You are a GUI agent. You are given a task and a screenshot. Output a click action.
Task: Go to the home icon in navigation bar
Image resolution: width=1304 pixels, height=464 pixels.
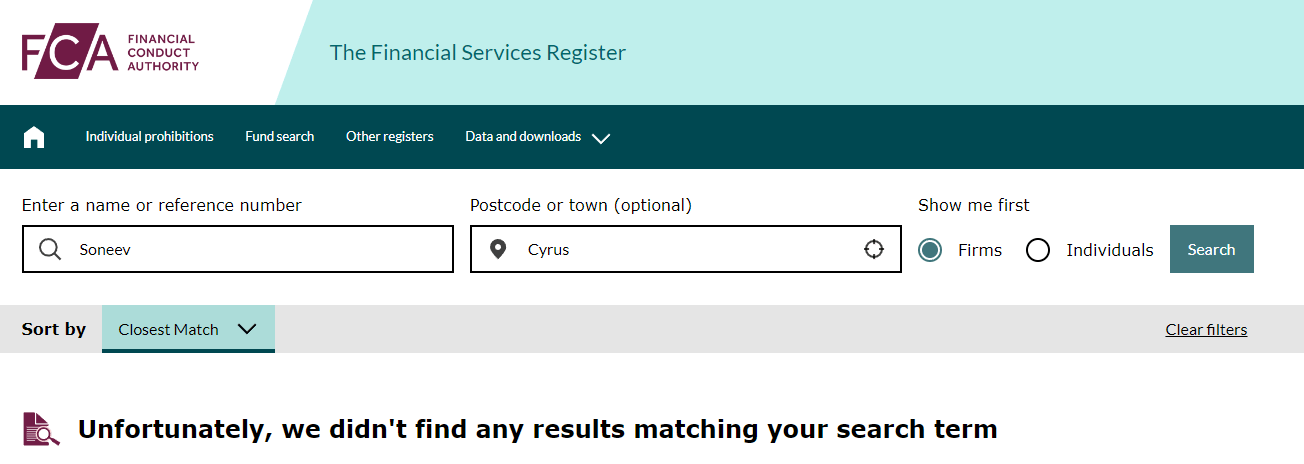34,137
